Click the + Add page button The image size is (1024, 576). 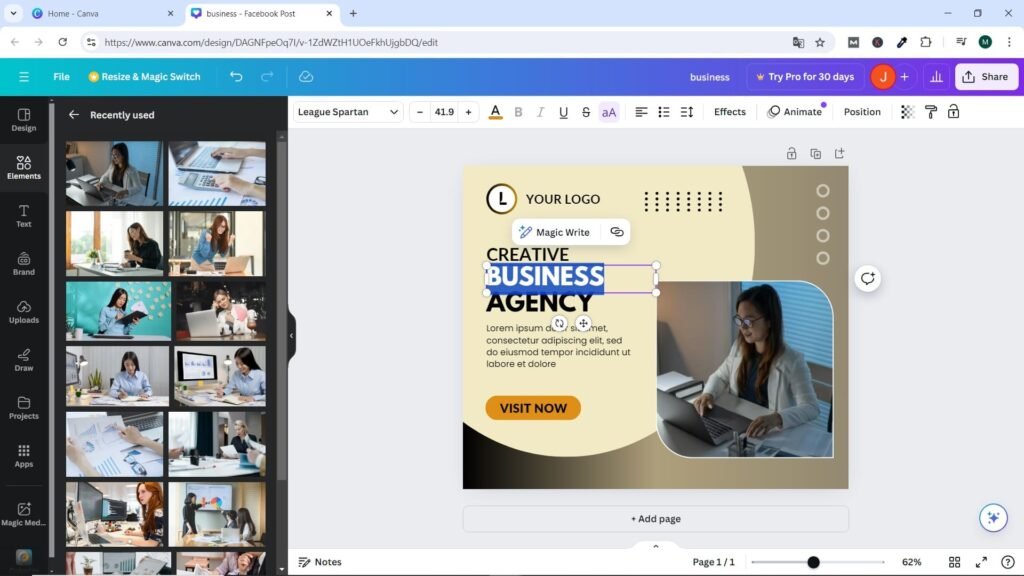click(655, 519)
